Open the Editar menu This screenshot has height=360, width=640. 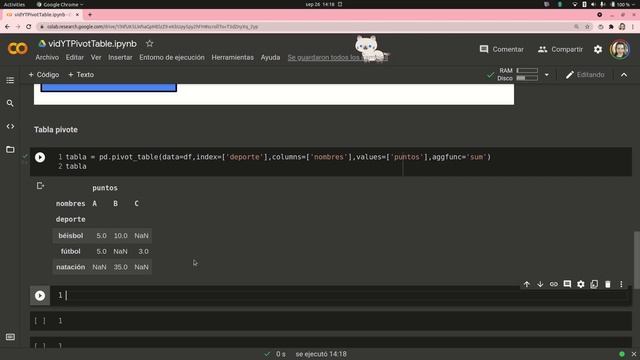click(x=75, y=58)
